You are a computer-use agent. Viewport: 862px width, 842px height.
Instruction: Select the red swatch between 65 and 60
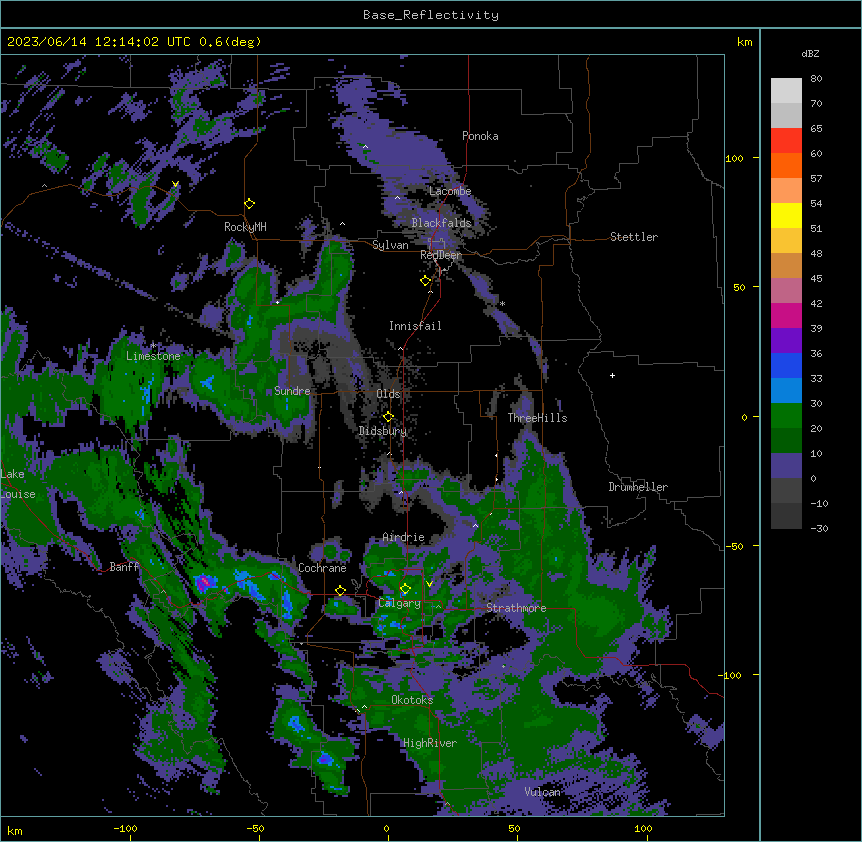point(786,140)
